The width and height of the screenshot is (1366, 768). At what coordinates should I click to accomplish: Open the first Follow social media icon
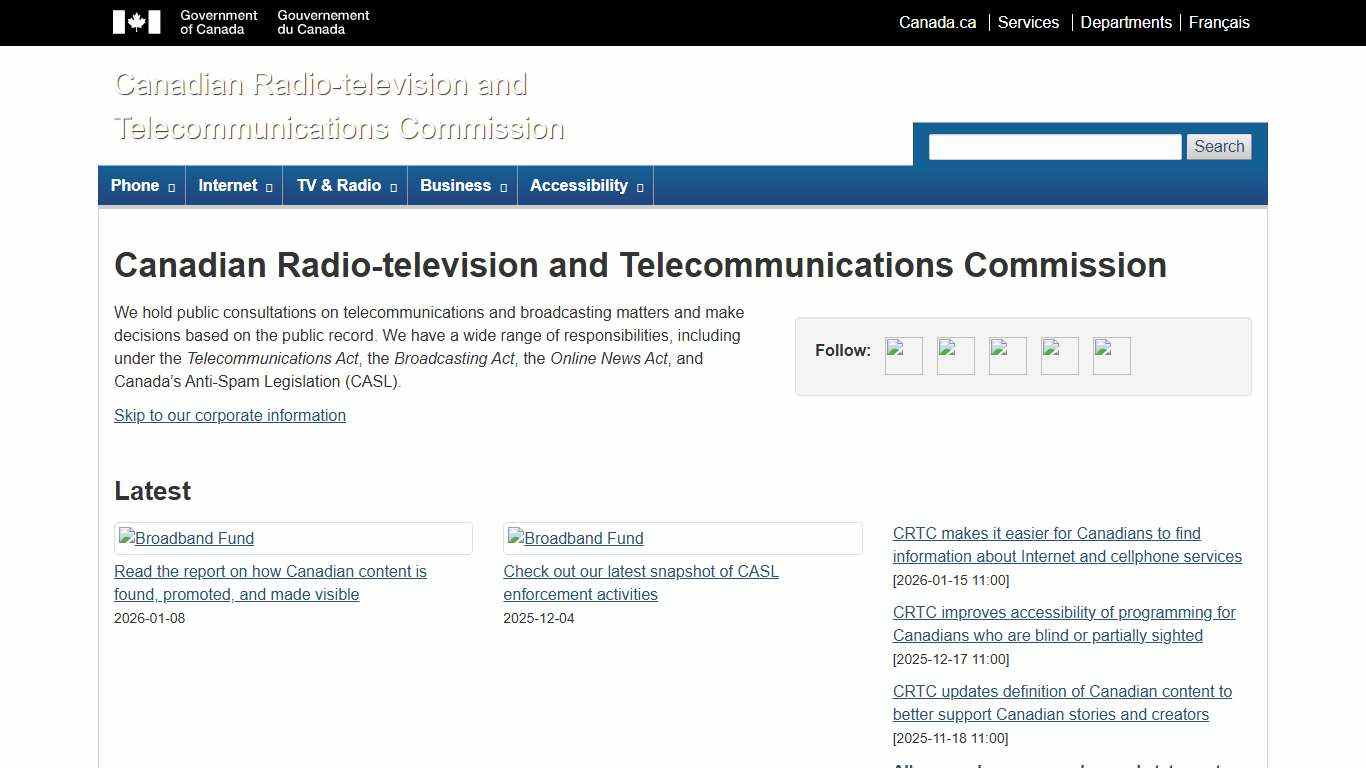[x=903, y=355]
